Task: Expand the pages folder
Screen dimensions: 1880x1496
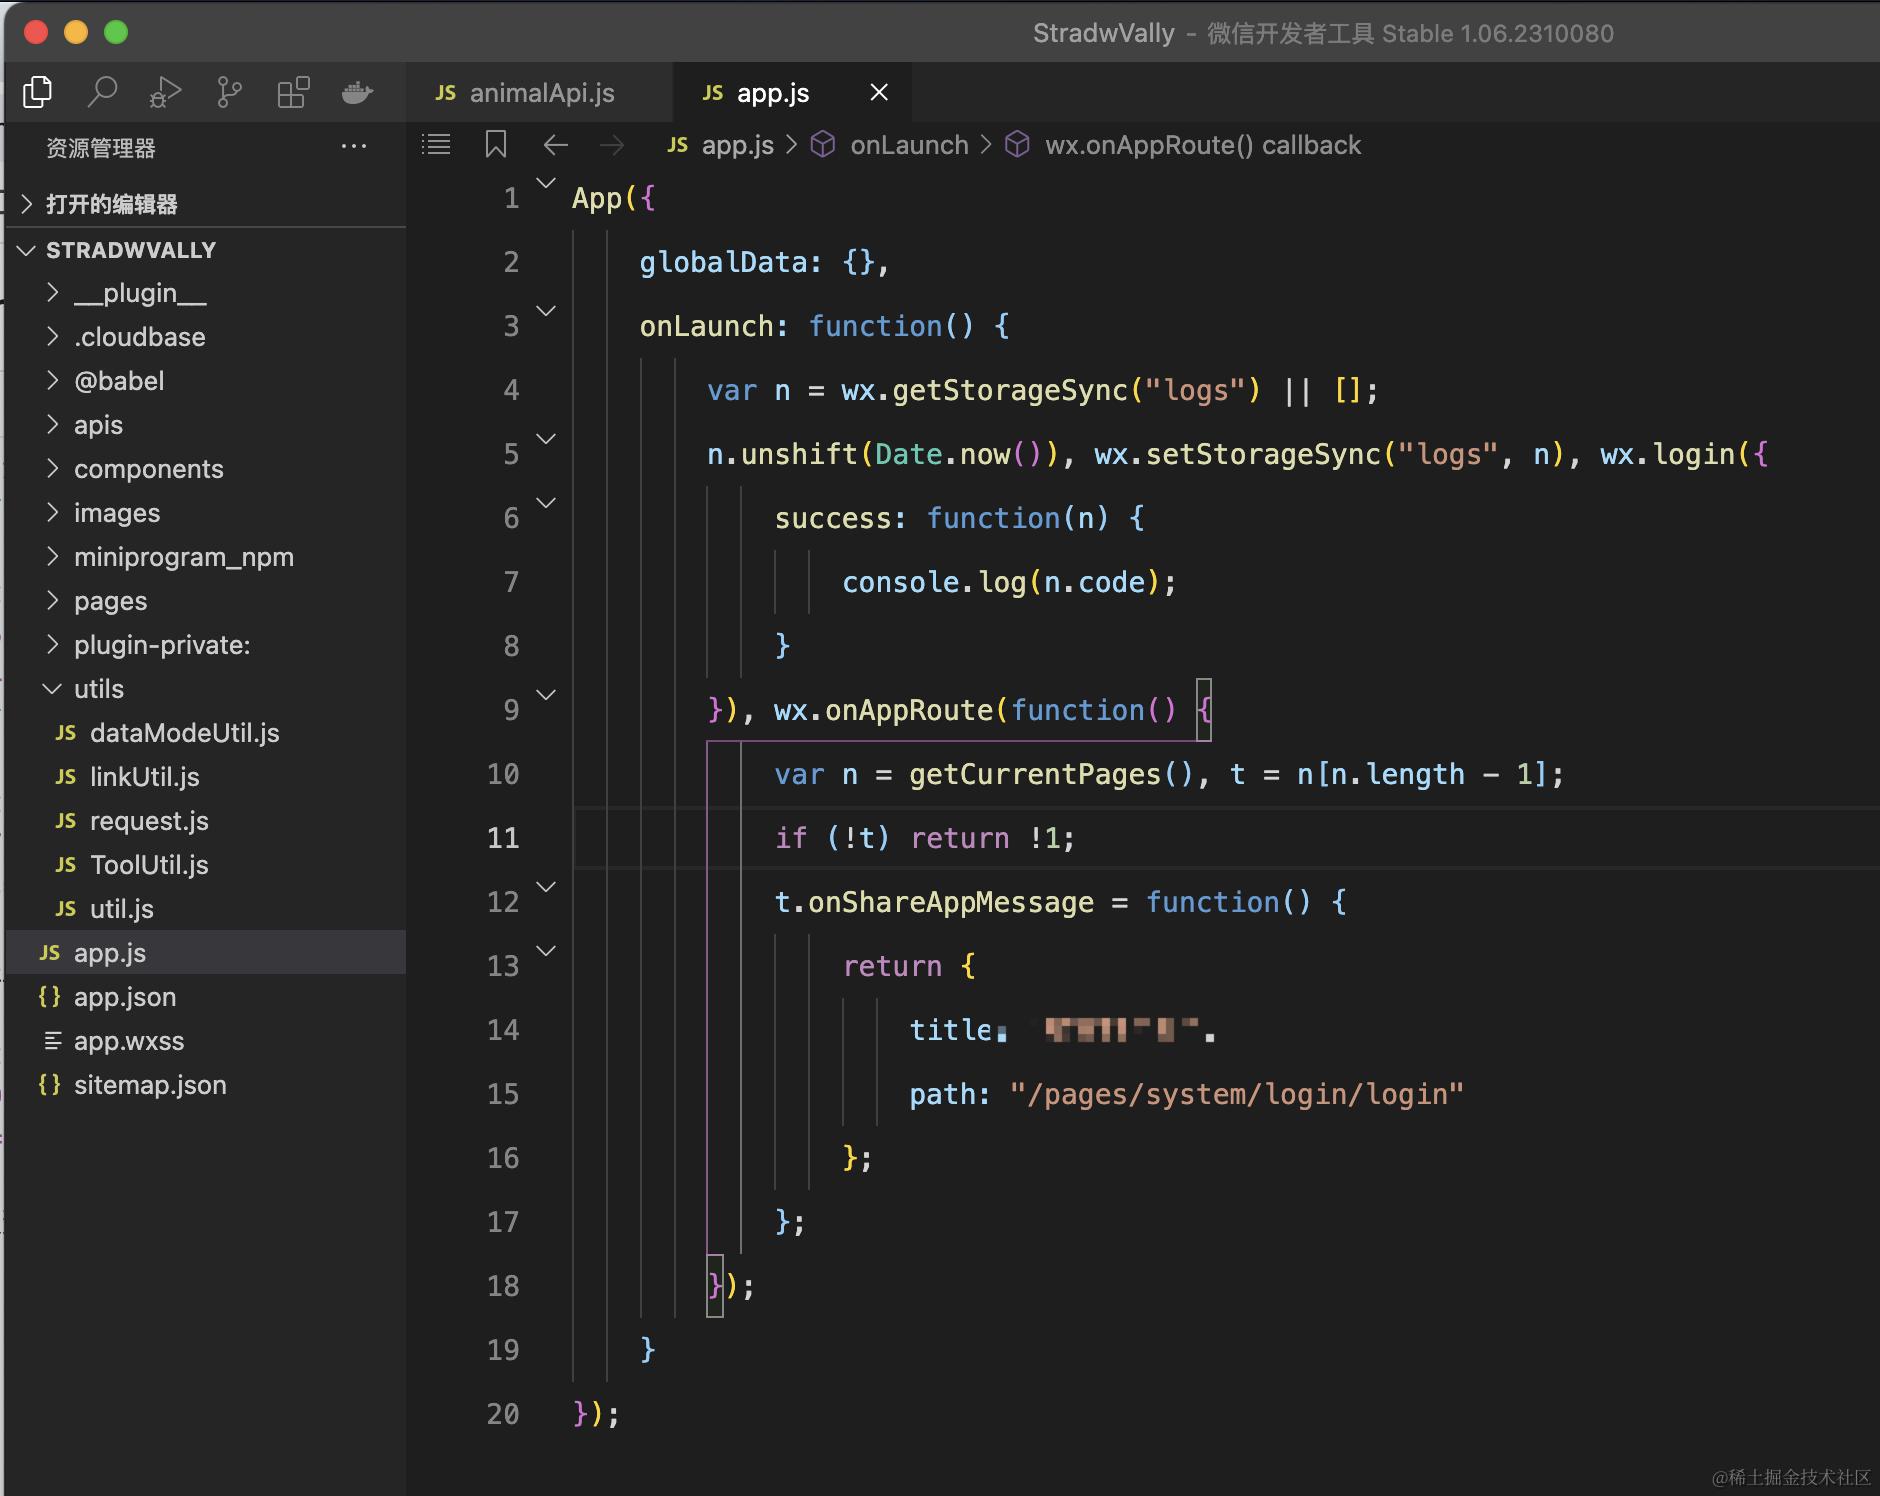Action: coord(110,601)
